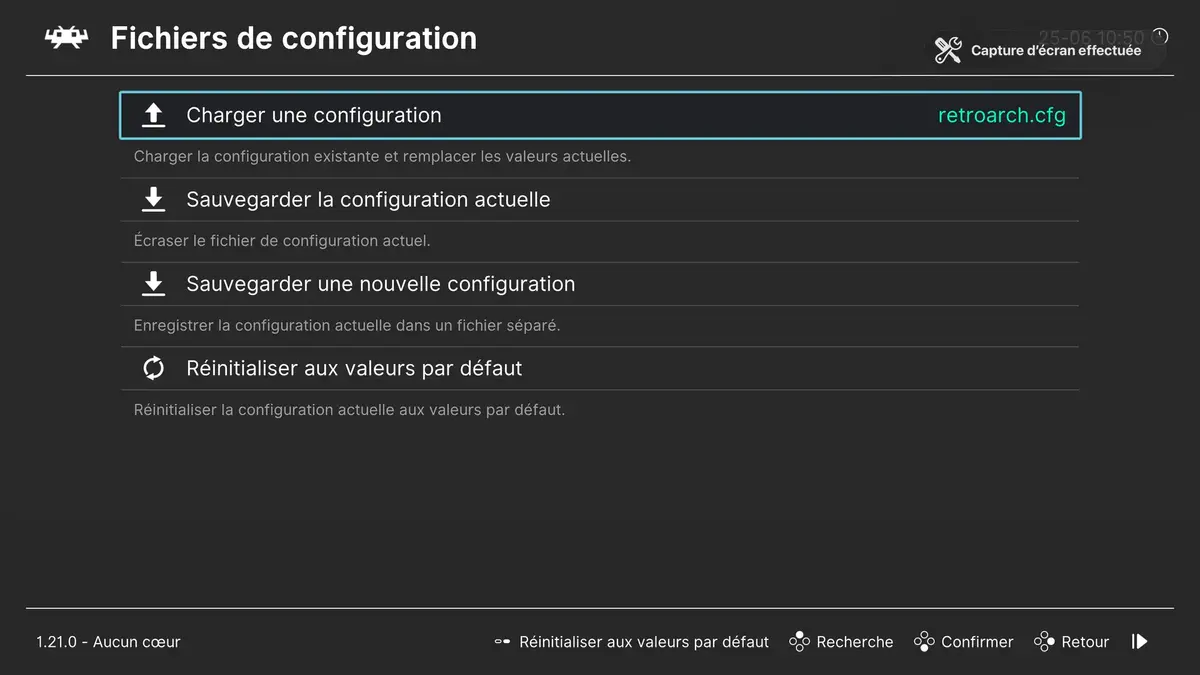
Task: Click the crossed tools screenshot notification icon
Action: (948, 49)
